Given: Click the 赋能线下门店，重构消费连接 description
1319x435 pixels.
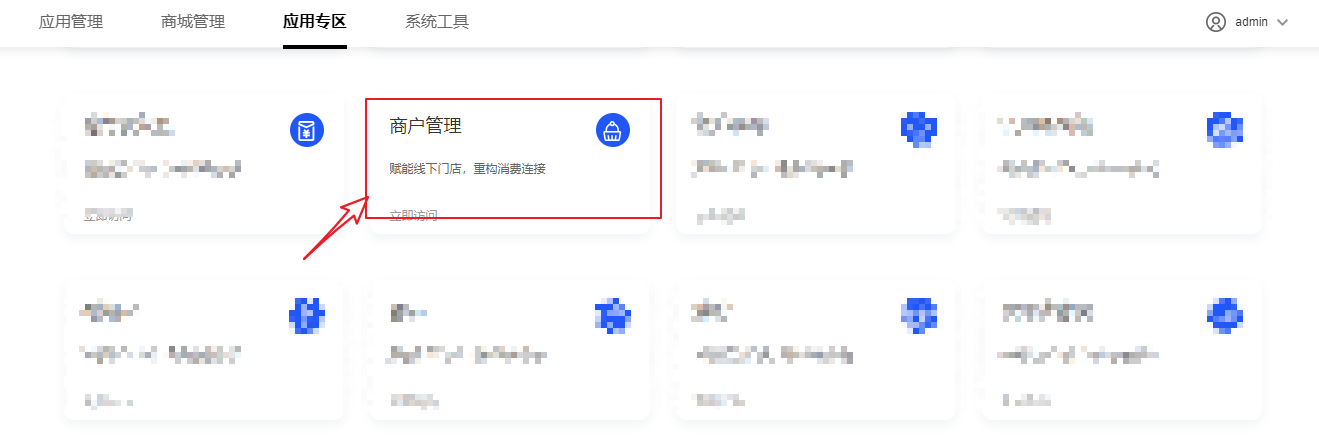Looking at the screenshot, I should (x=467, y=169).
